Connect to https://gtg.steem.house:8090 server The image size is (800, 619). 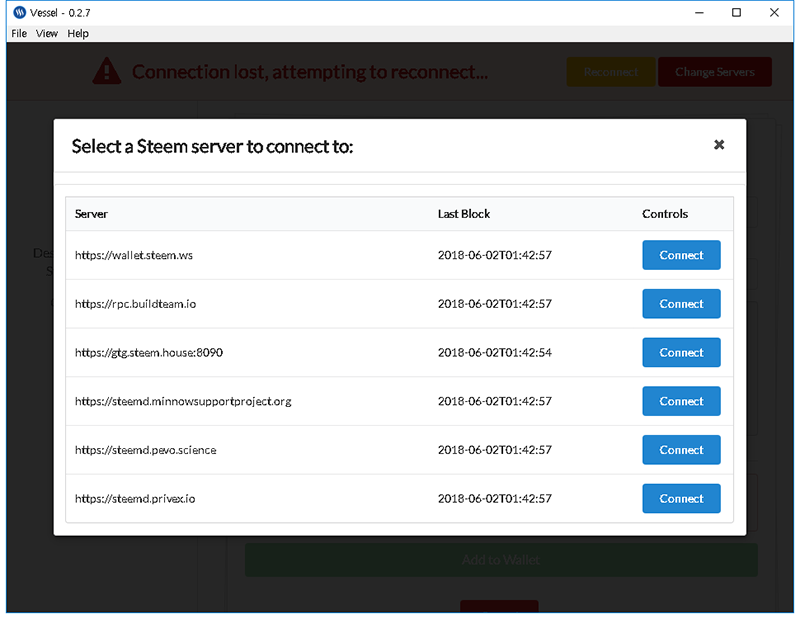tap(681, 353)
